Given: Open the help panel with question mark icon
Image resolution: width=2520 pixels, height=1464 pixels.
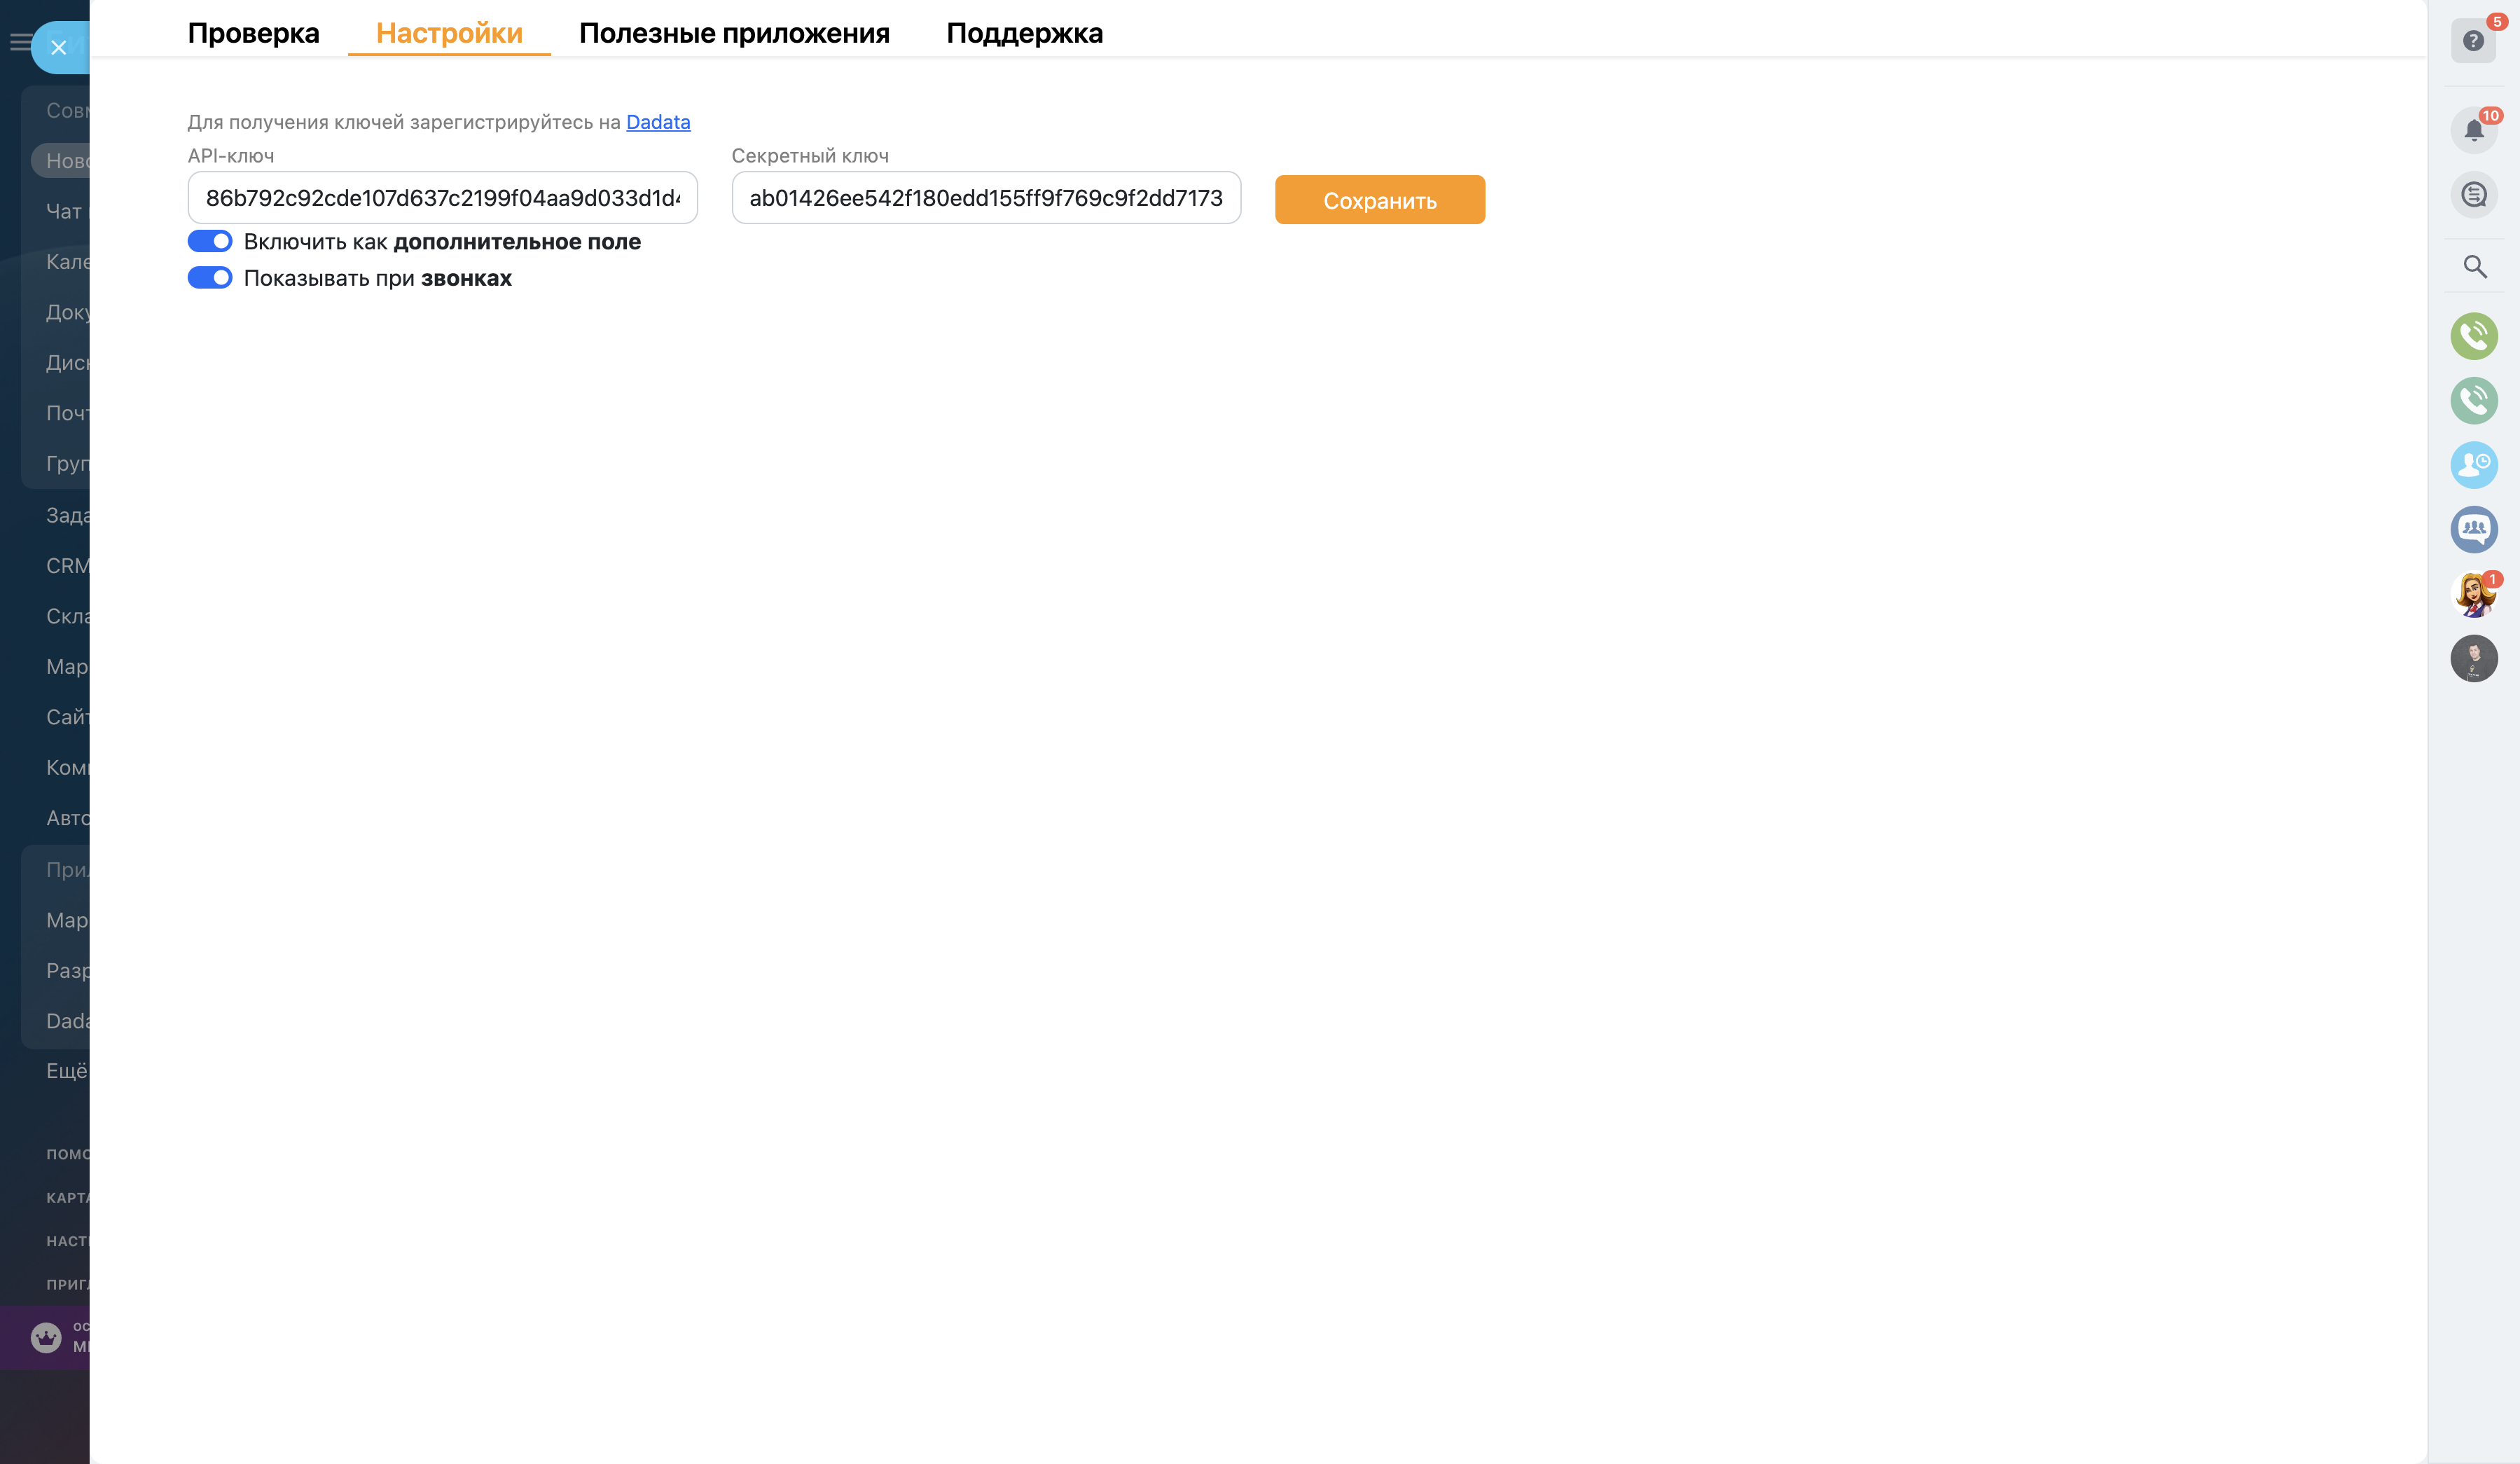Looking at the screenshot, I should coord(2474,40).
